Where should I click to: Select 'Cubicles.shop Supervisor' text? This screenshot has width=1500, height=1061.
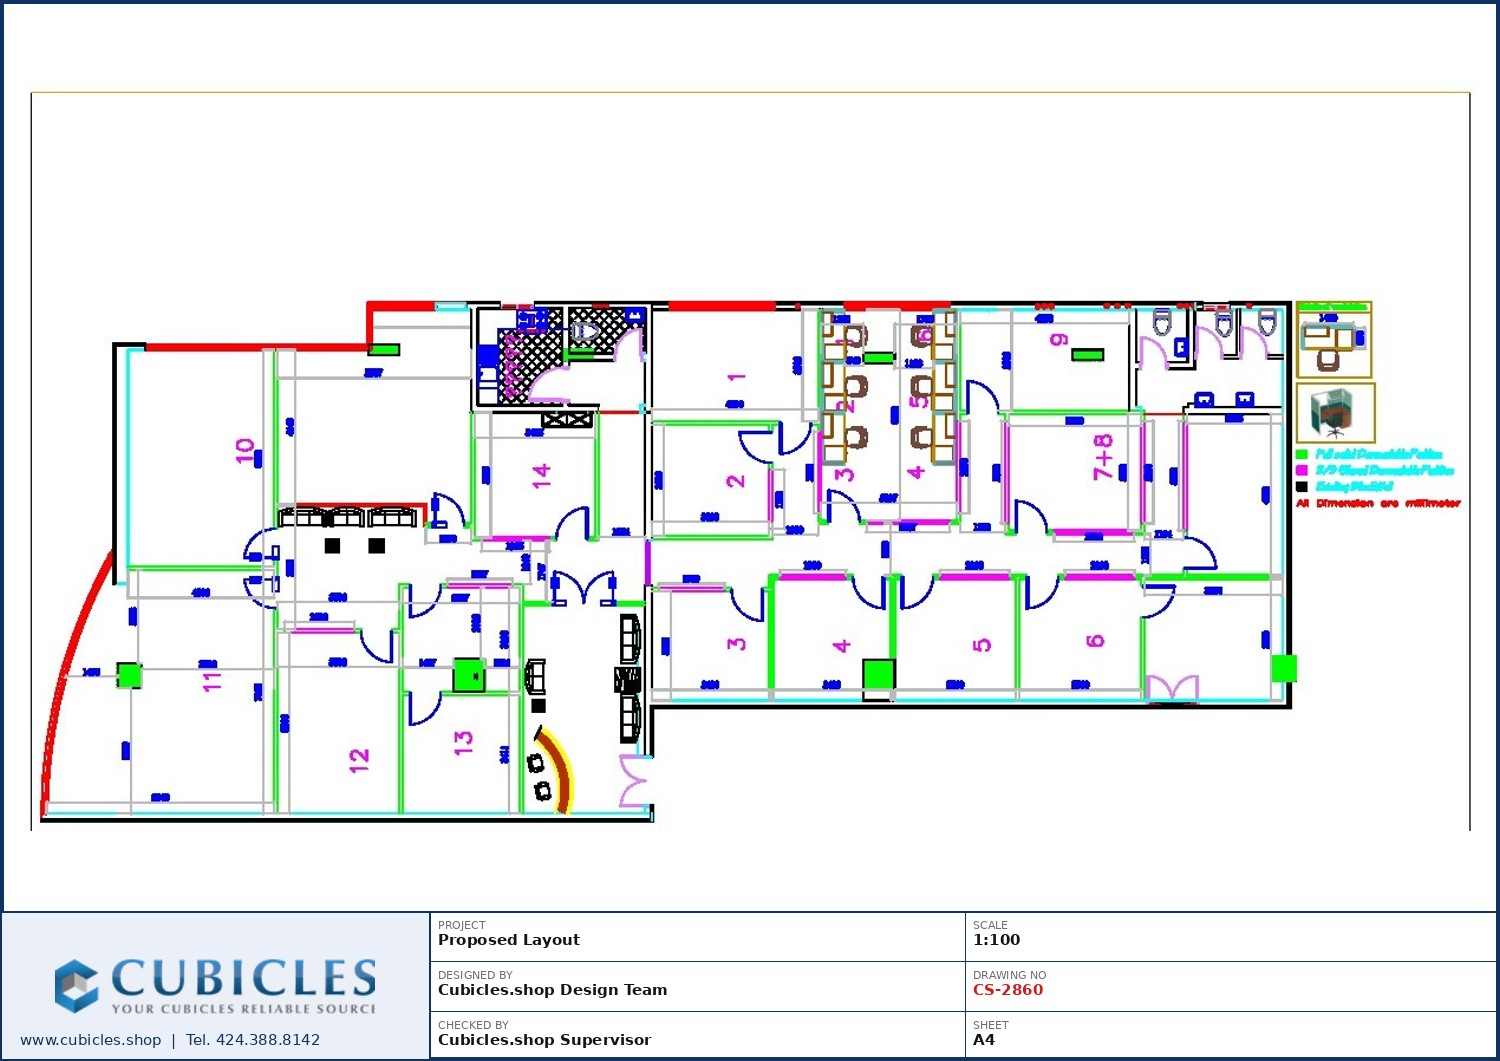tap(545, 1040)
